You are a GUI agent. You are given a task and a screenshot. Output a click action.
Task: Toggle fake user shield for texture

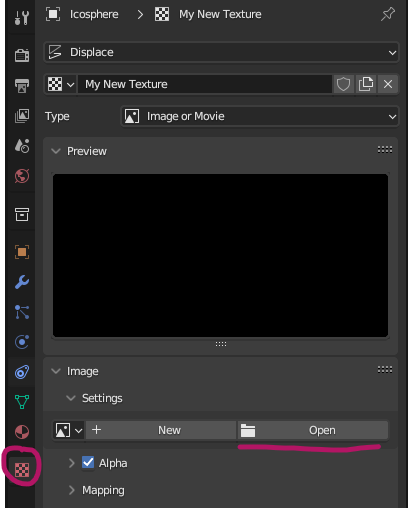point(343,84)
